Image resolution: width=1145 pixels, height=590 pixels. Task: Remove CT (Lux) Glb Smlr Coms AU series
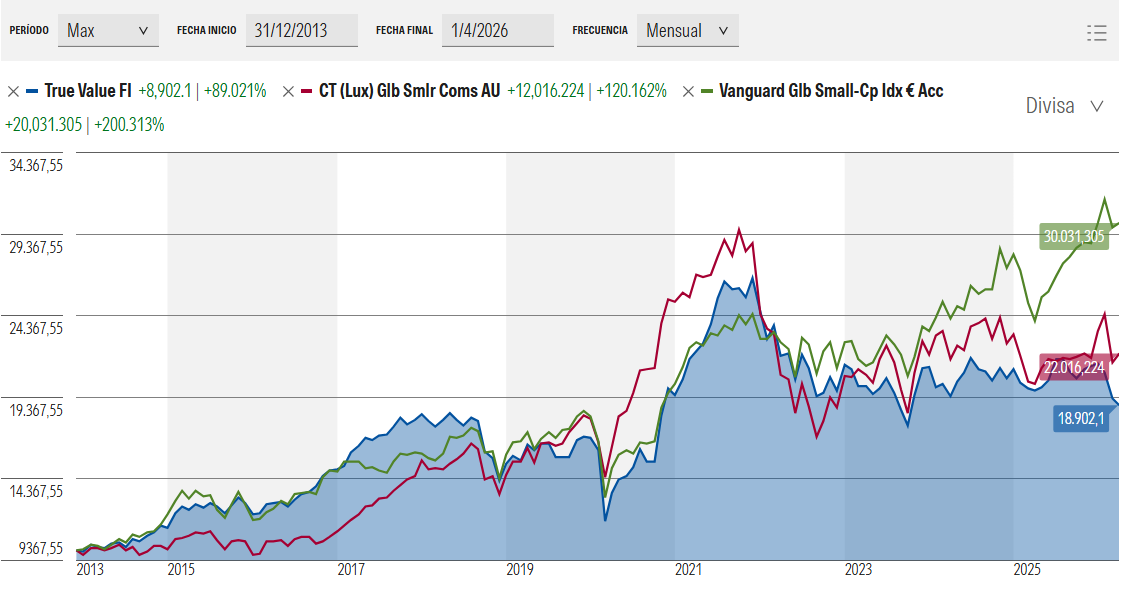pos(288,91)
